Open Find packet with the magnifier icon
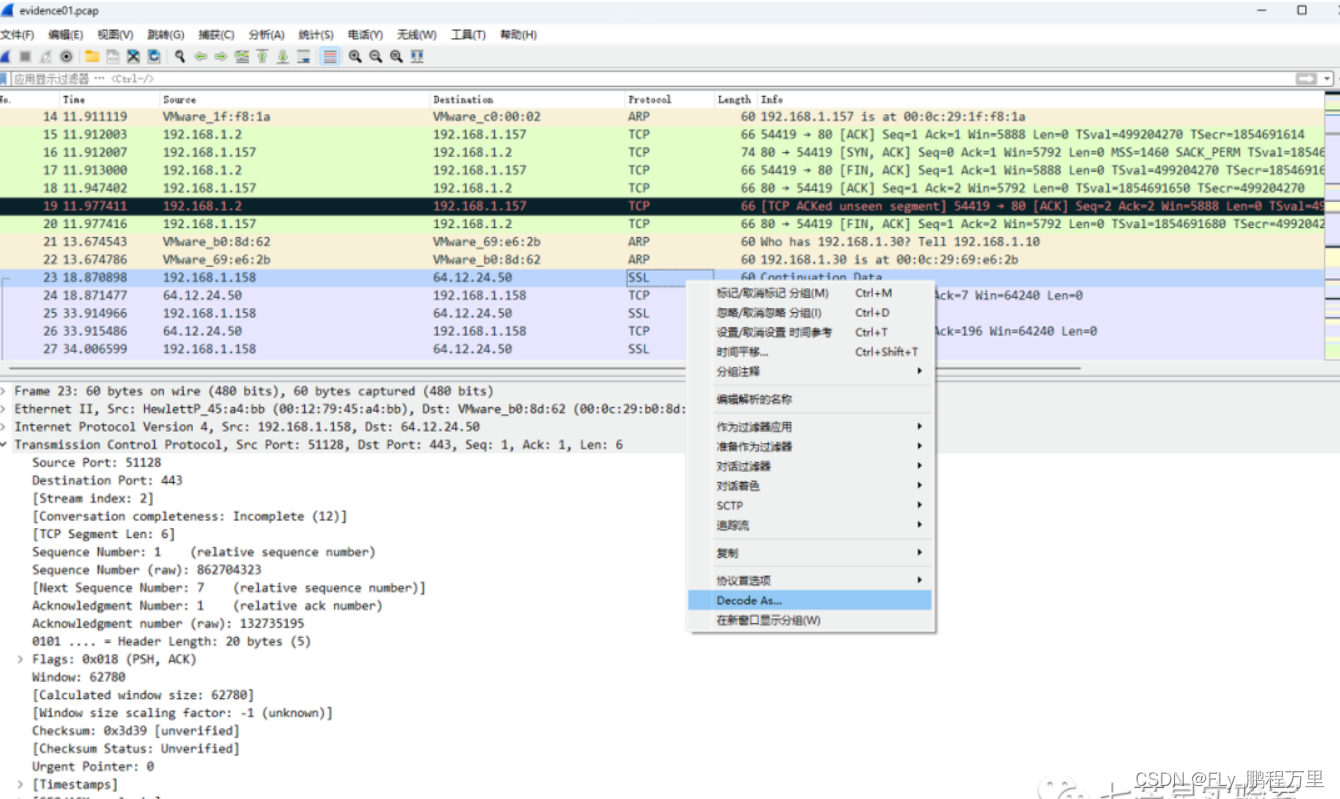Screen dimensions: 1340x799 [x=180, y=57]
